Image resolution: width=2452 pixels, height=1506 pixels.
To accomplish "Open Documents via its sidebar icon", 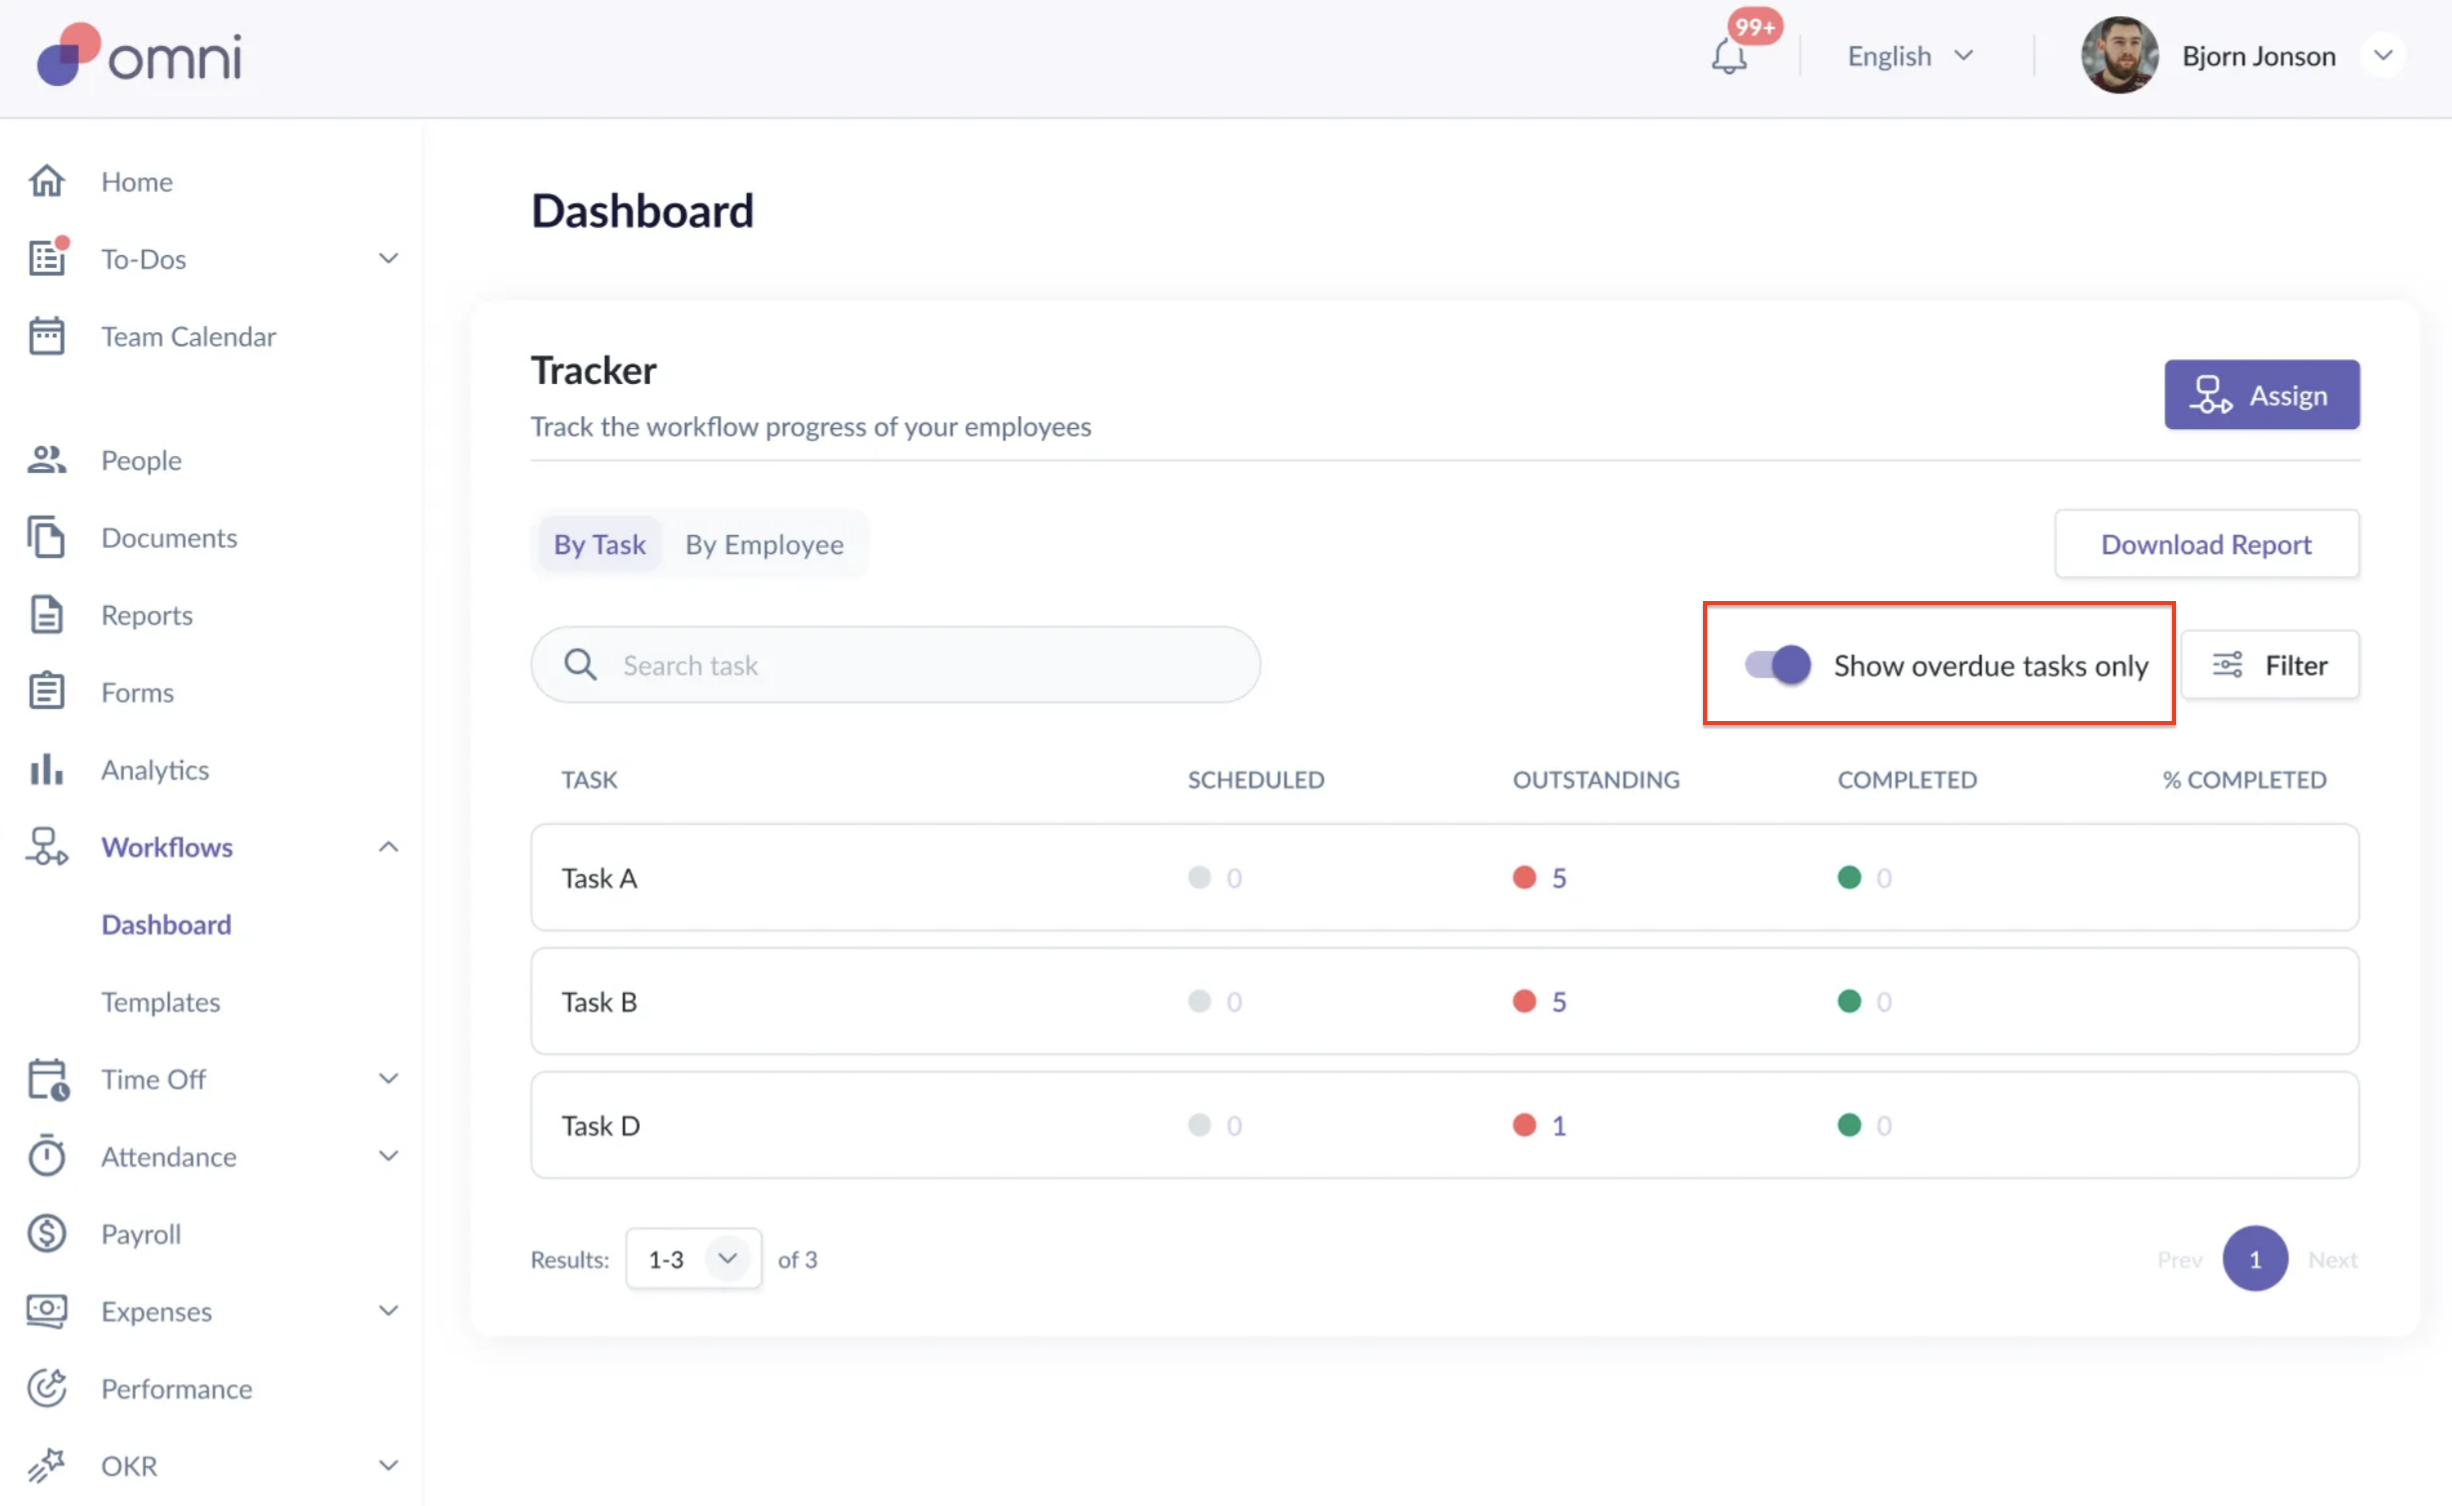I will [46, 538].
